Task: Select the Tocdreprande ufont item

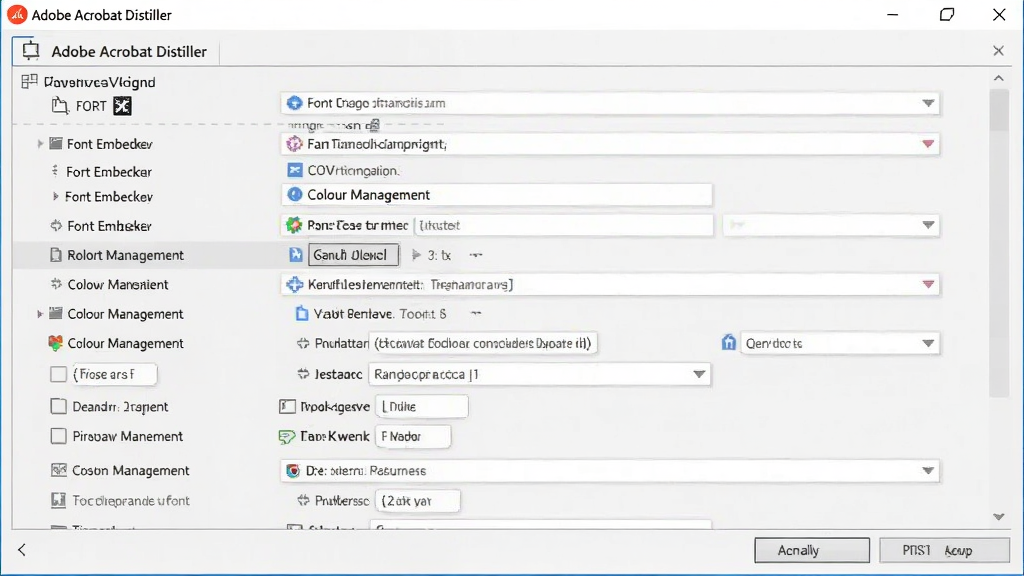Action: [x=131, y=501]
